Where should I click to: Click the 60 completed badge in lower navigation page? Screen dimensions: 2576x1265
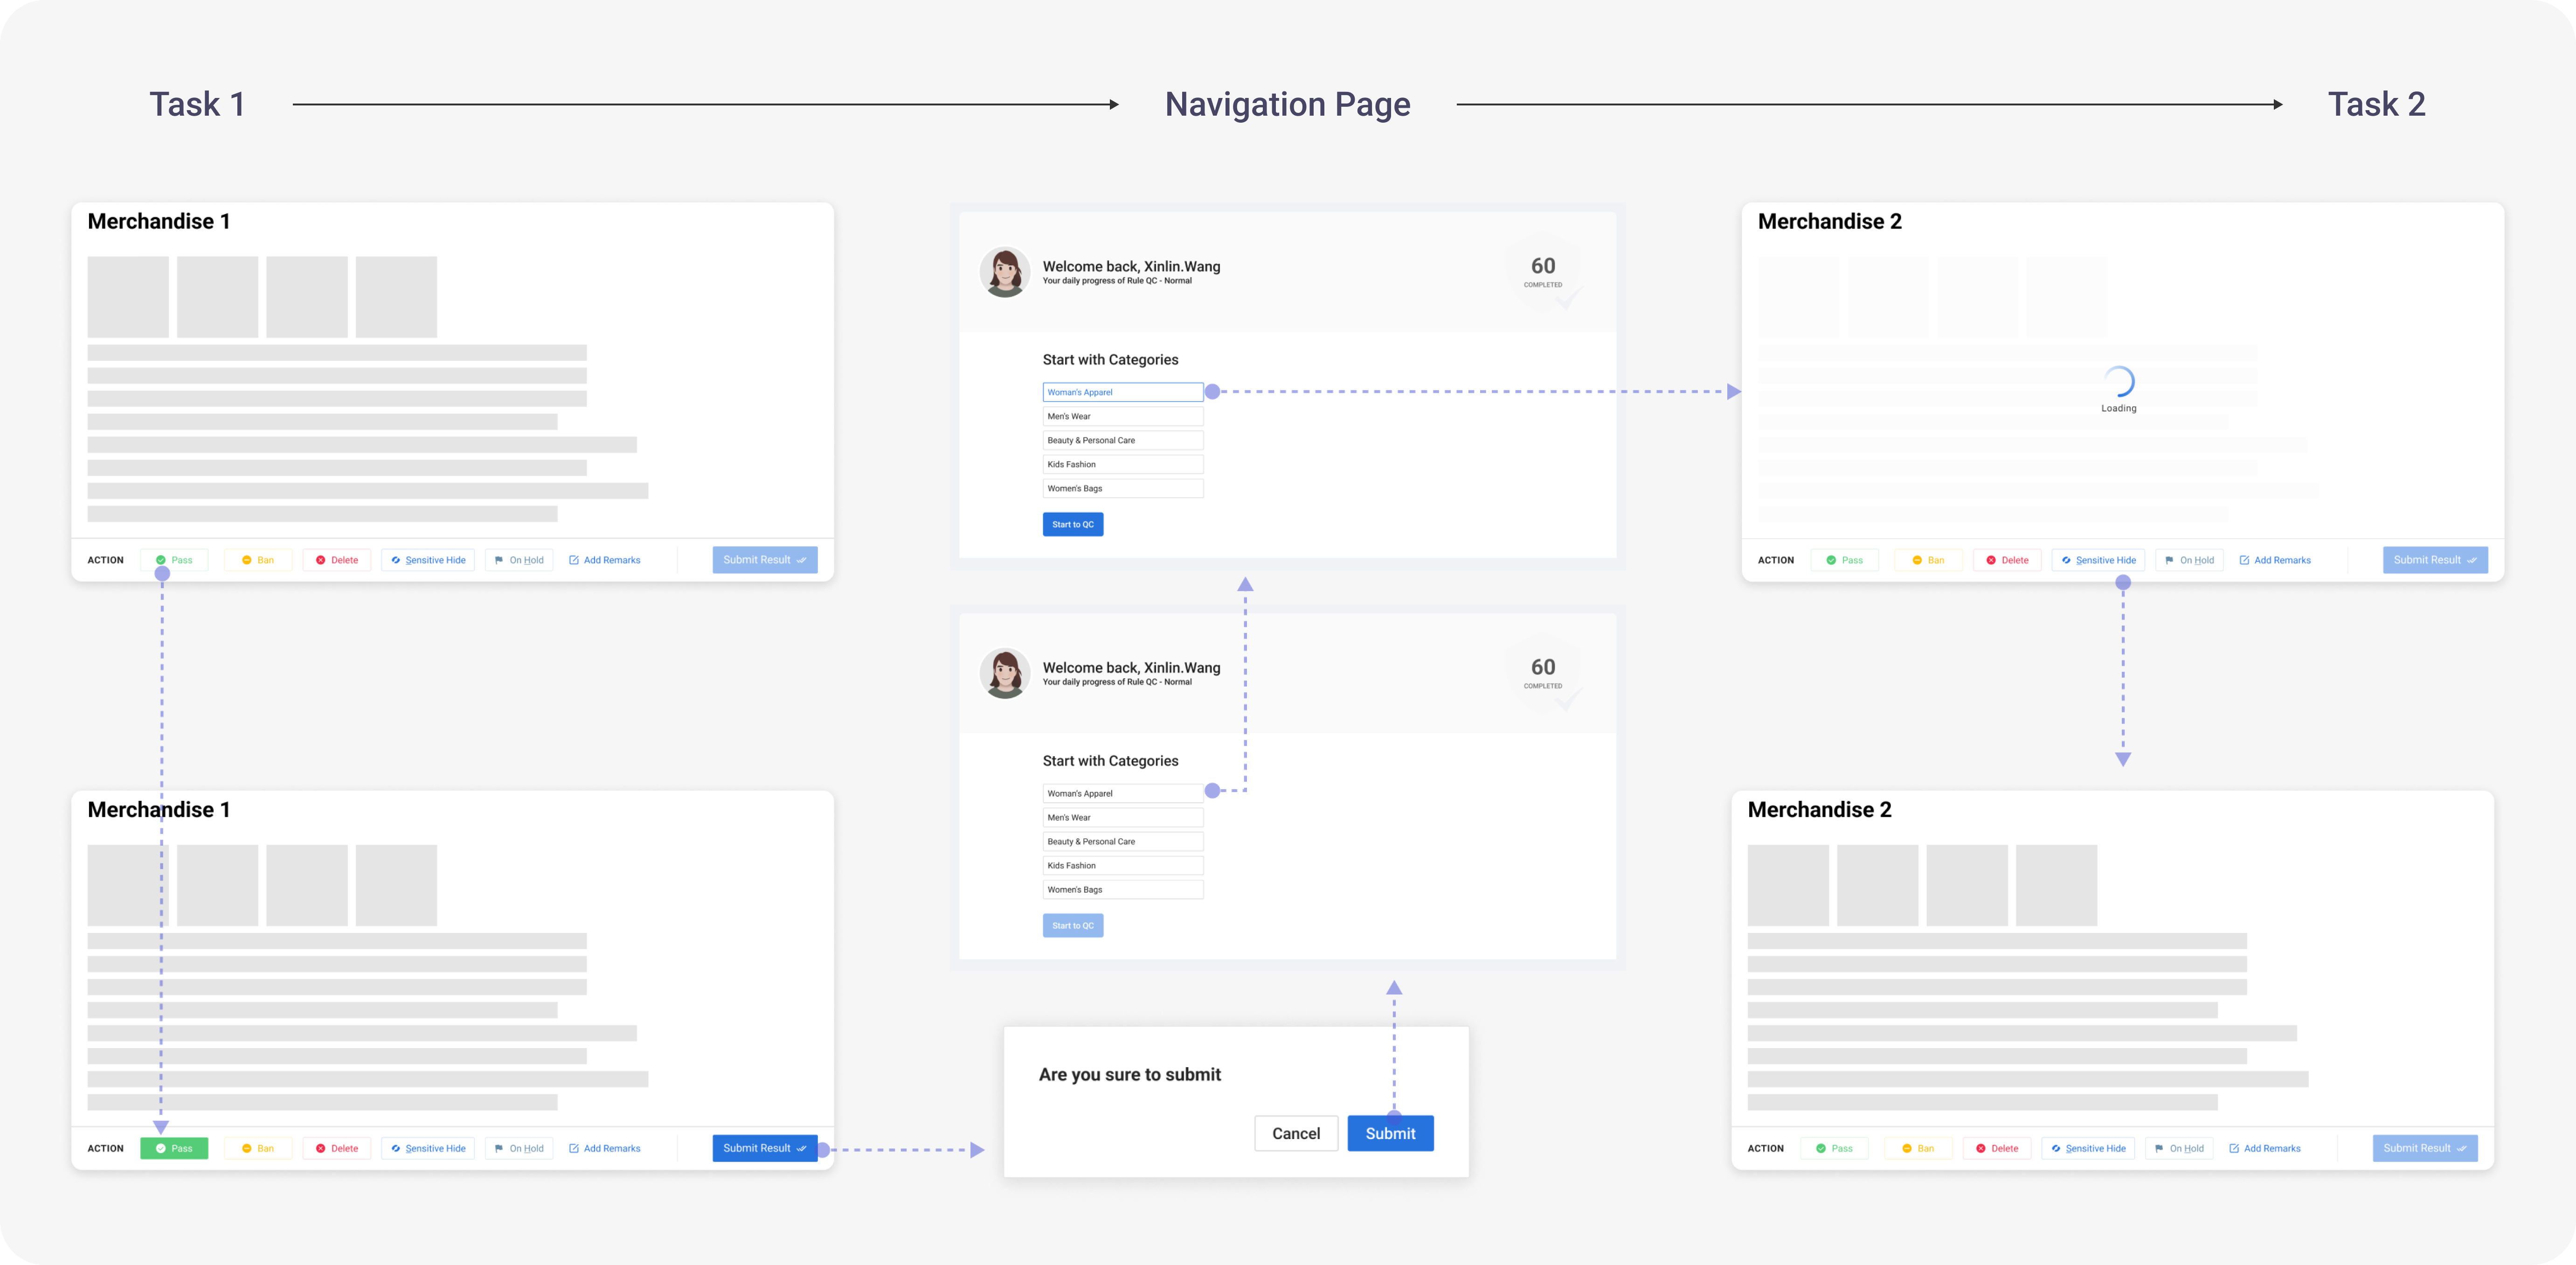coord(1543,672)
